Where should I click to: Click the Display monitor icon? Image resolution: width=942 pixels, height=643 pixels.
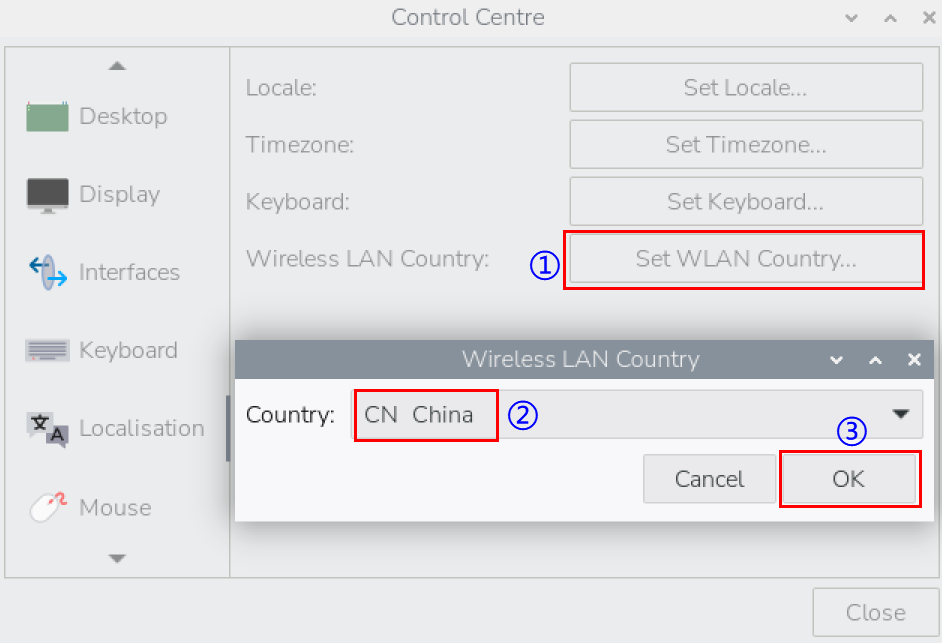48,195
